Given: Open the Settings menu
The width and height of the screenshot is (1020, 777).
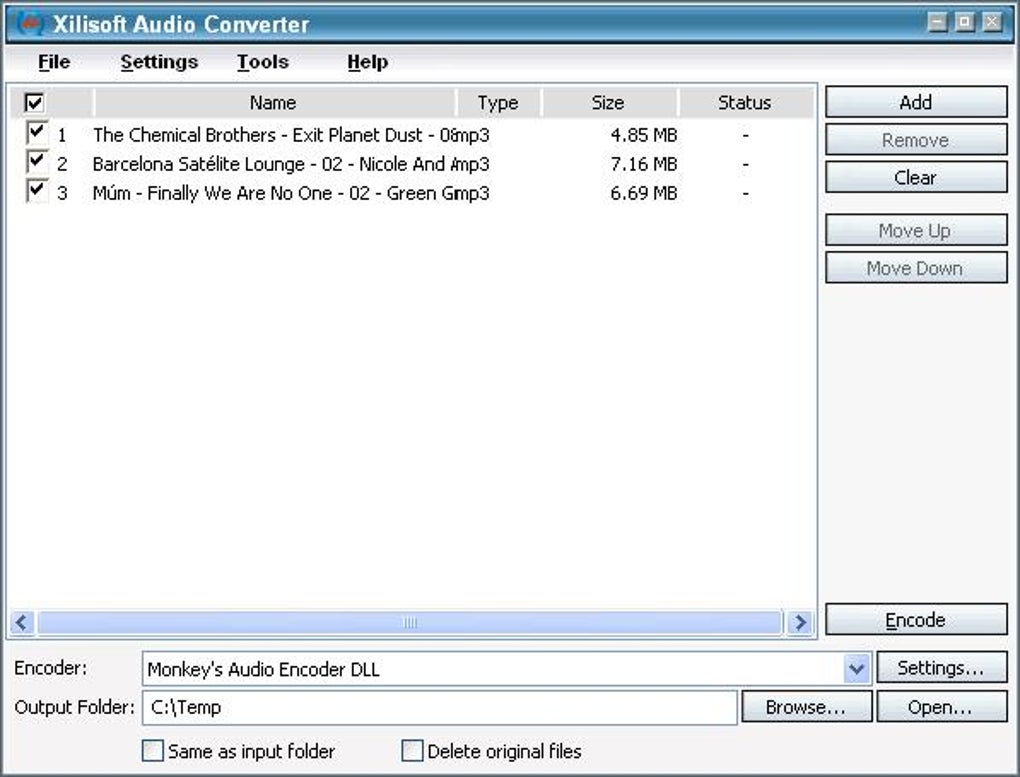Looking at the screenshot, I should [x=159, y=62].
